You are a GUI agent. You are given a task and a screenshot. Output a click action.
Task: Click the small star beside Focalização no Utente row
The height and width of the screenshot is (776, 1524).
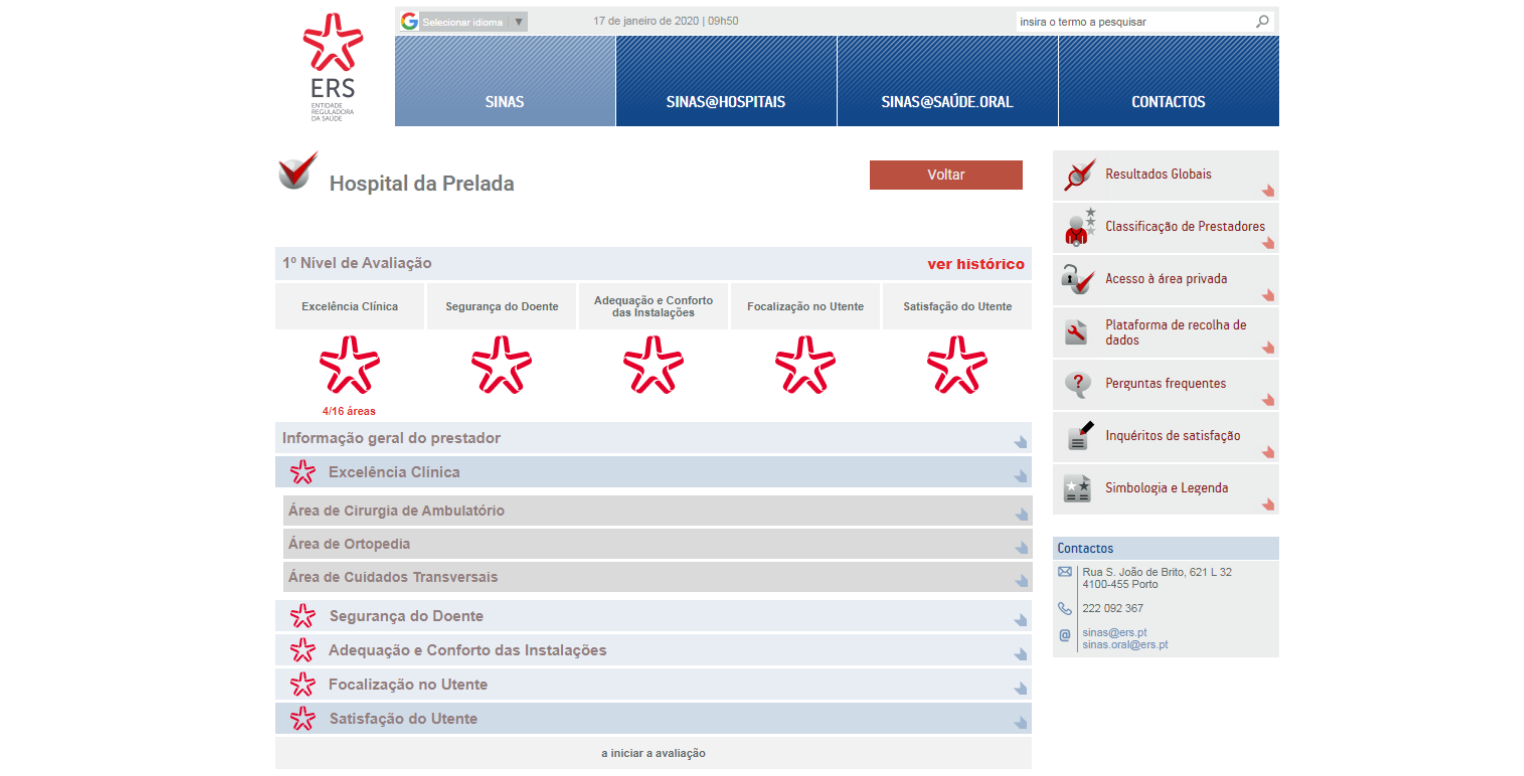(x=302, y=685)
